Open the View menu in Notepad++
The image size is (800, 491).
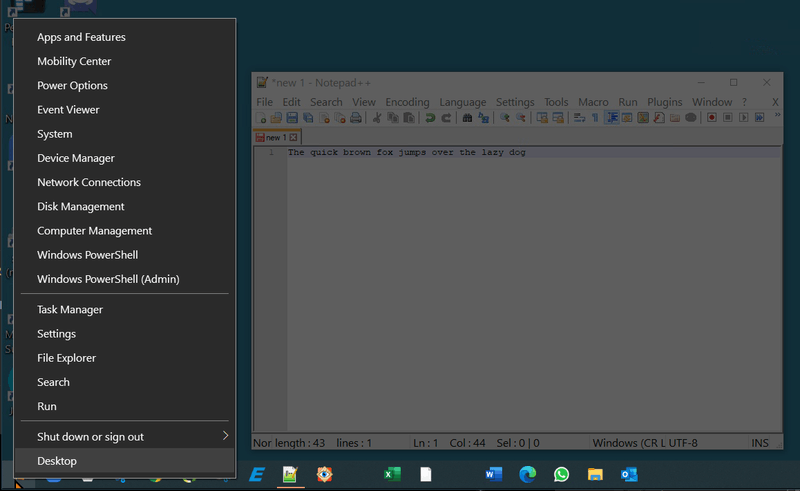point(364,102)
